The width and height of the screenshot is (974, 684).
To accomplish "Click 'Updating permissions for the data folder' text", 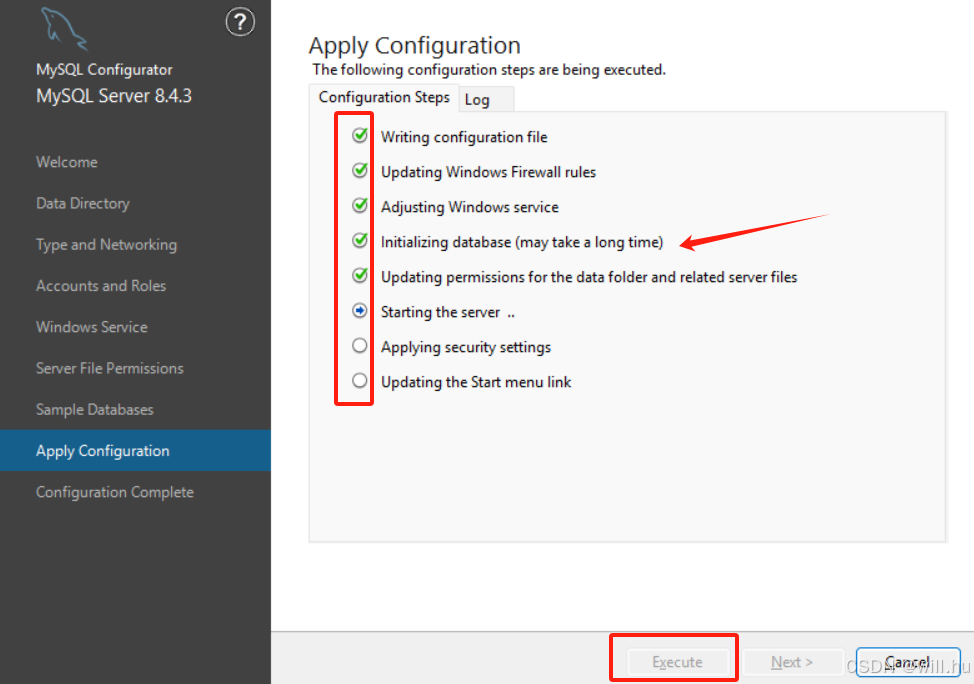I will 589,277.
